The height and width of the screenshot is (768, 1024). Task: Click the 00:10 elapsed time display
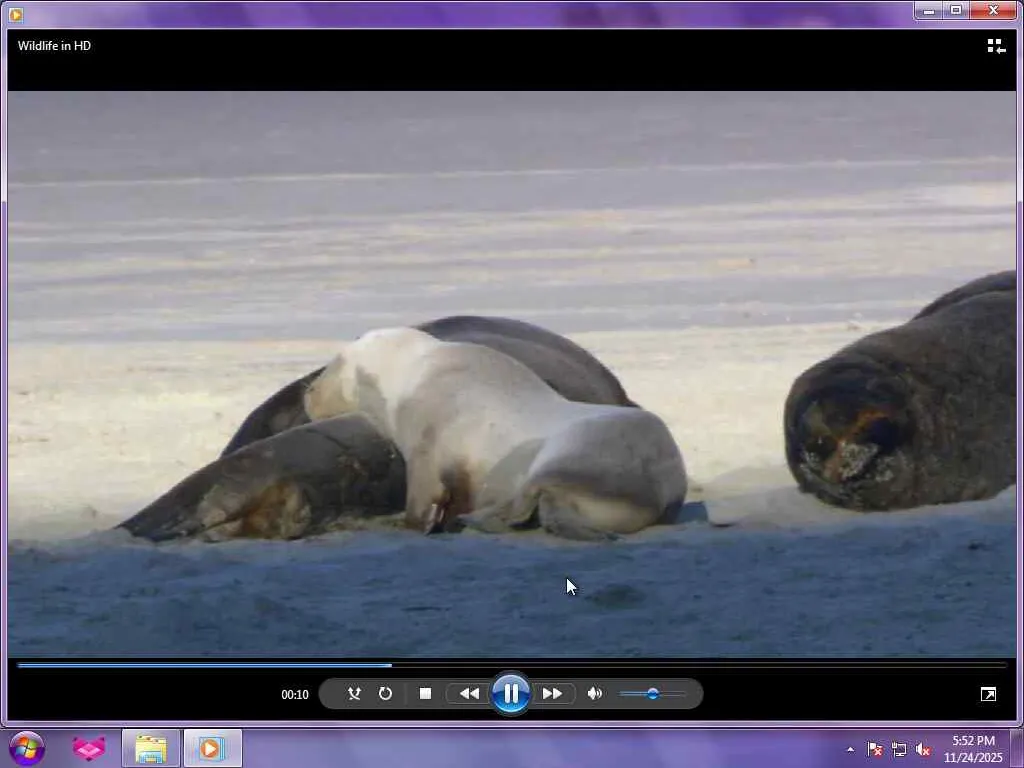(295, 694)
